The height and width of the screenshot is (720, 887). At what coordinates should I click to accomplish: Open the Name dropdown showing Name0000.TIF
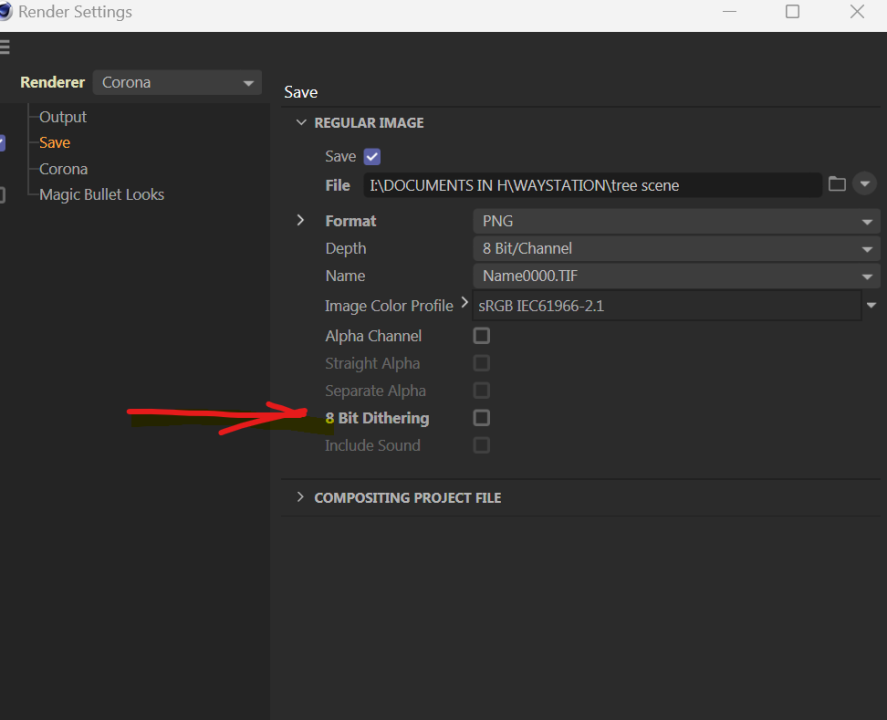click(x=676, y=276)
